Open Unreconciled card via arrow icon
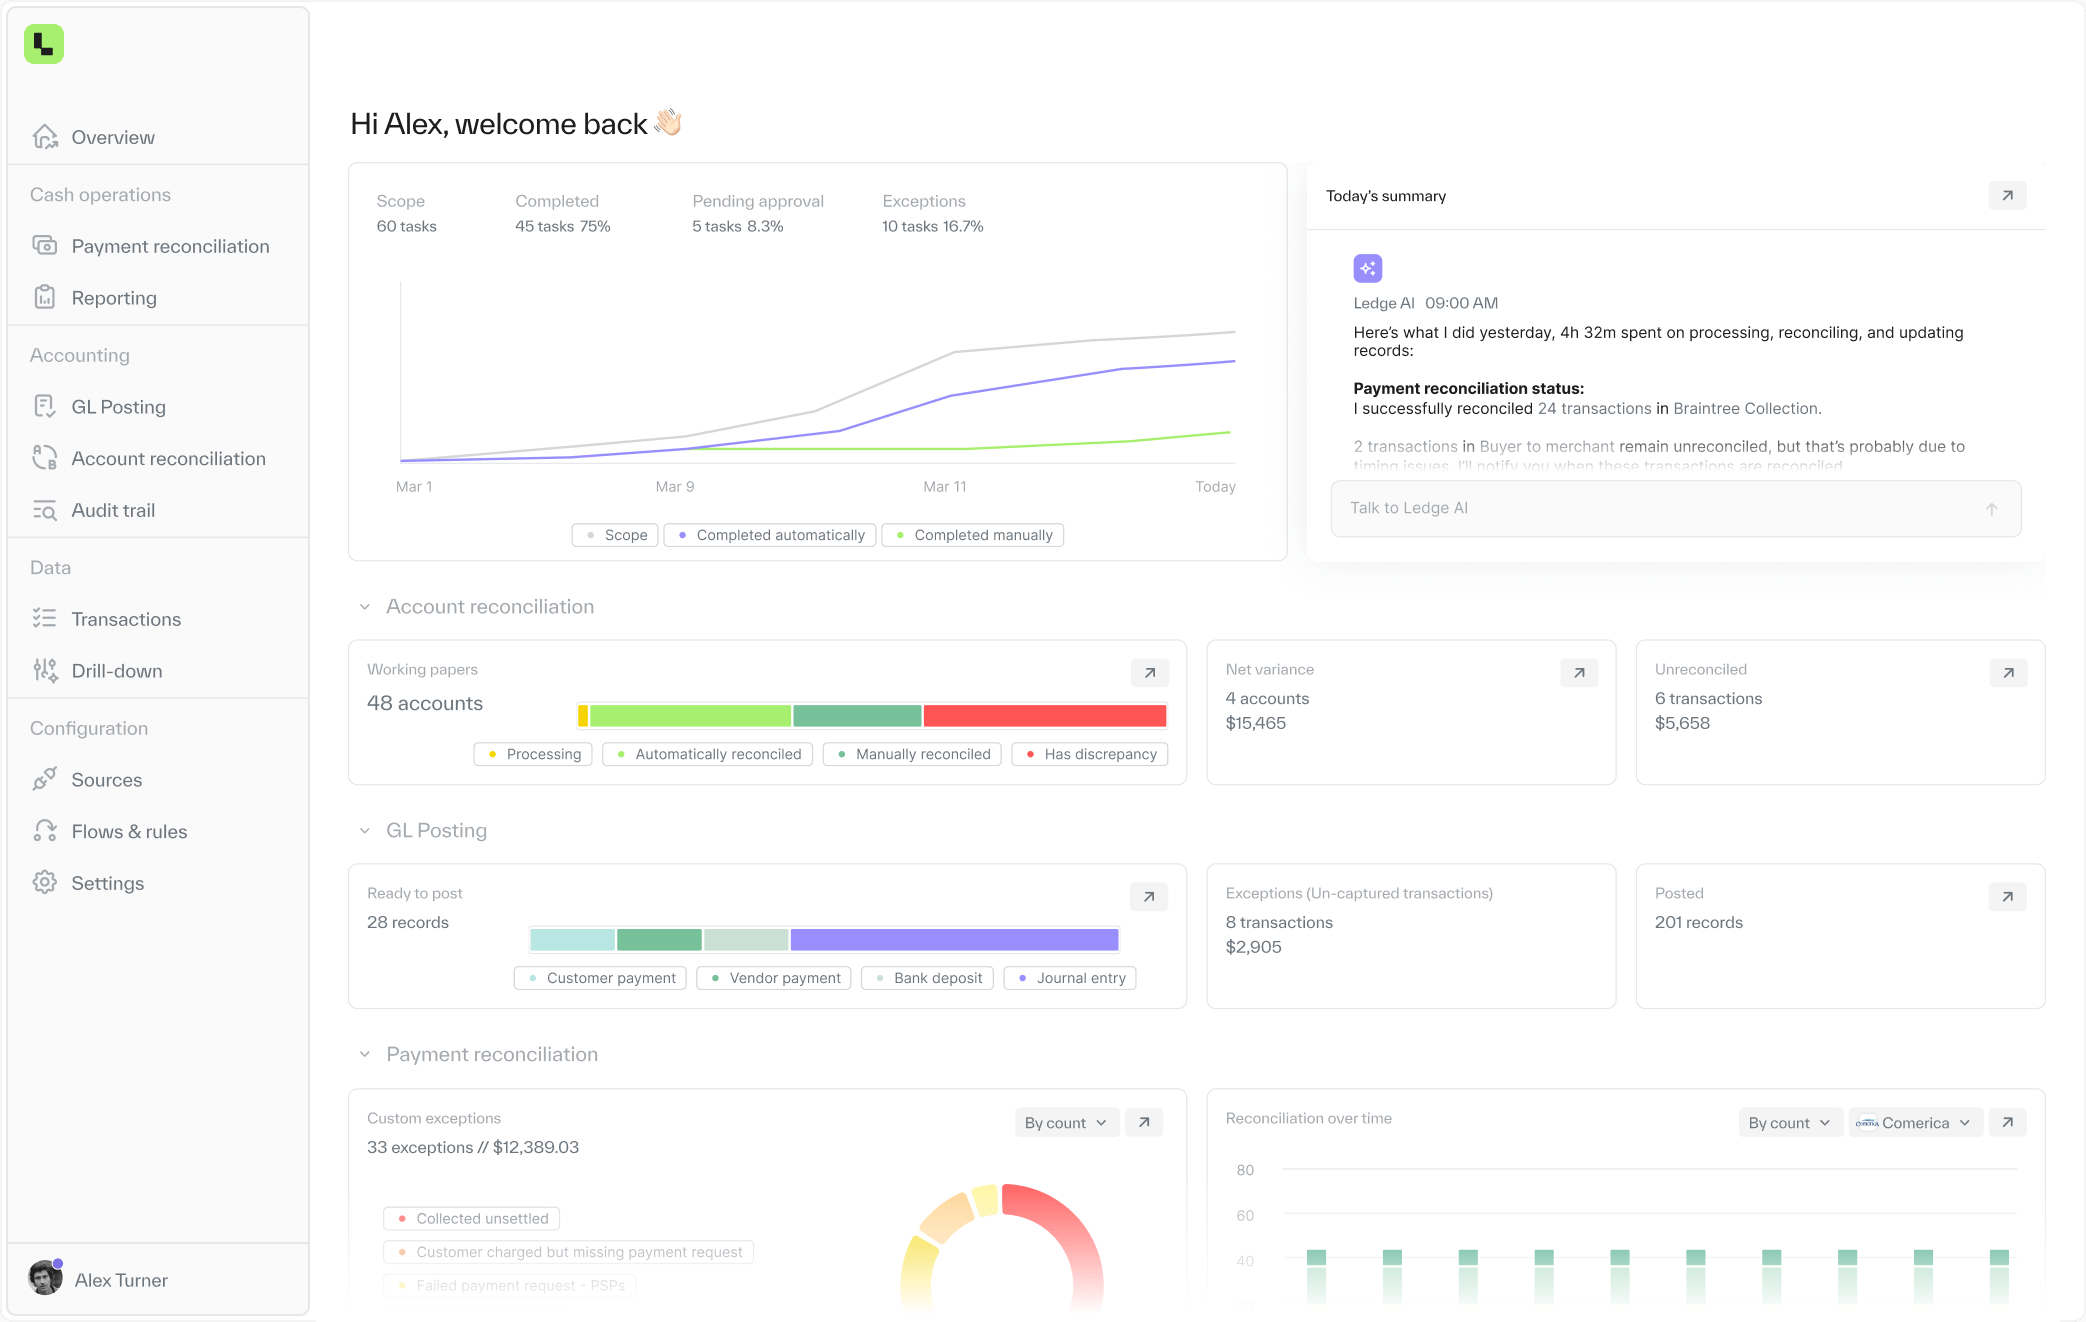Screen dimensions: 2086x1322 [2008, 673]
